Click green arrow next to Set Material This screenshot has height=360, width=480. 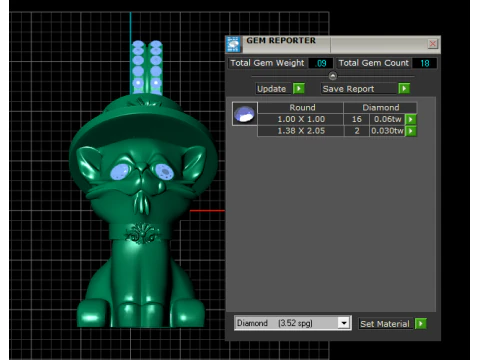pos(421,323)
